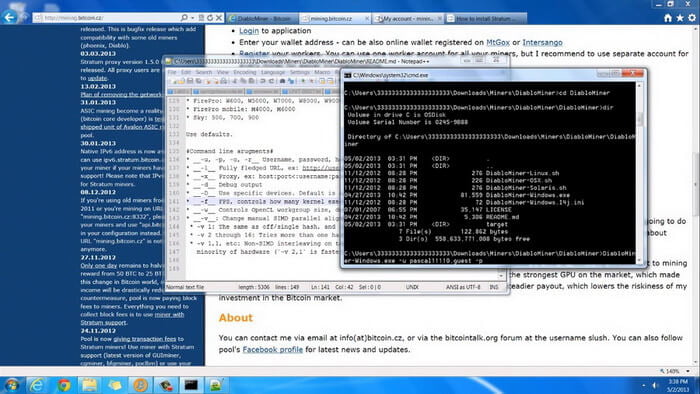Viewport: 700px width, 394px height.
Task: Click DiabloMiner-Windows.exe line in cmd output
Action: [457, 195]
